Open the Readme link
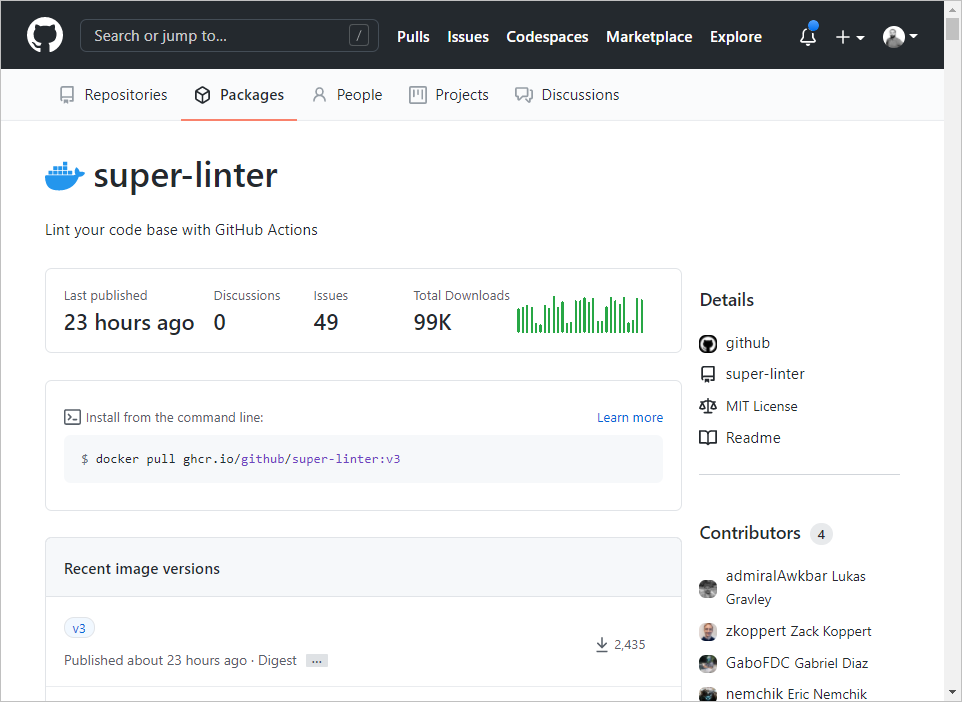962x702 pixels. [x=753, y=438]
